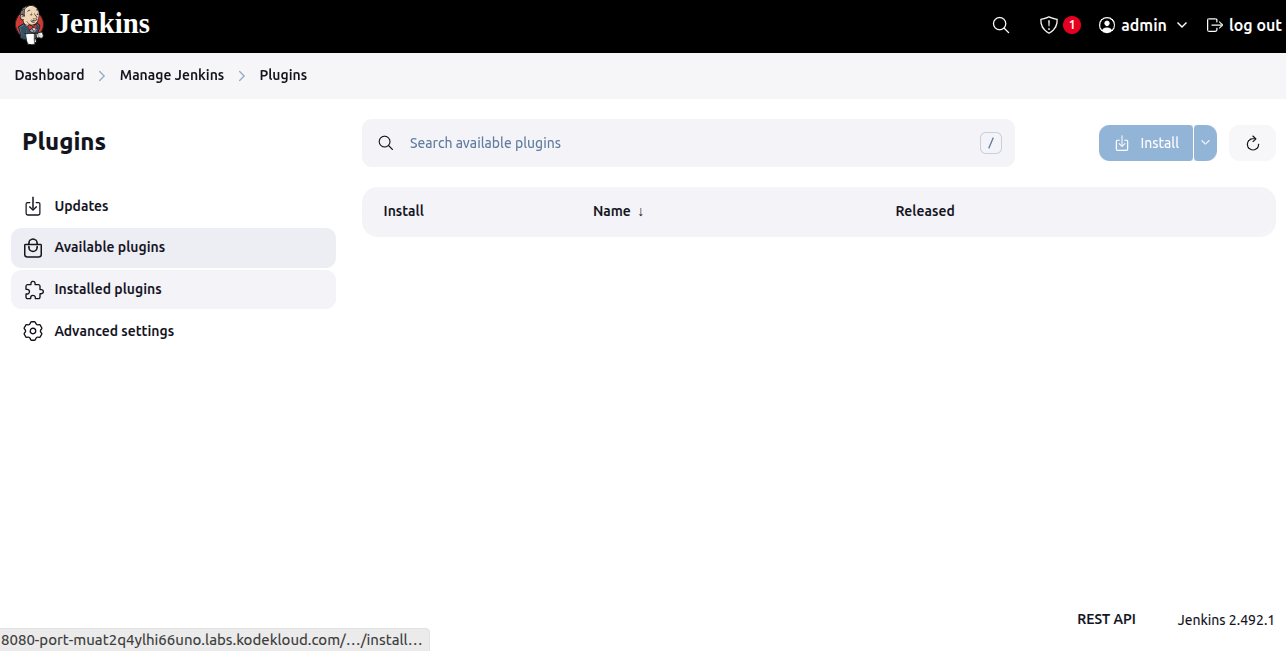1286x651 pixels.
Task: Click the red notification count badge
Action: pyautogui.click(x=1072, y=25)
